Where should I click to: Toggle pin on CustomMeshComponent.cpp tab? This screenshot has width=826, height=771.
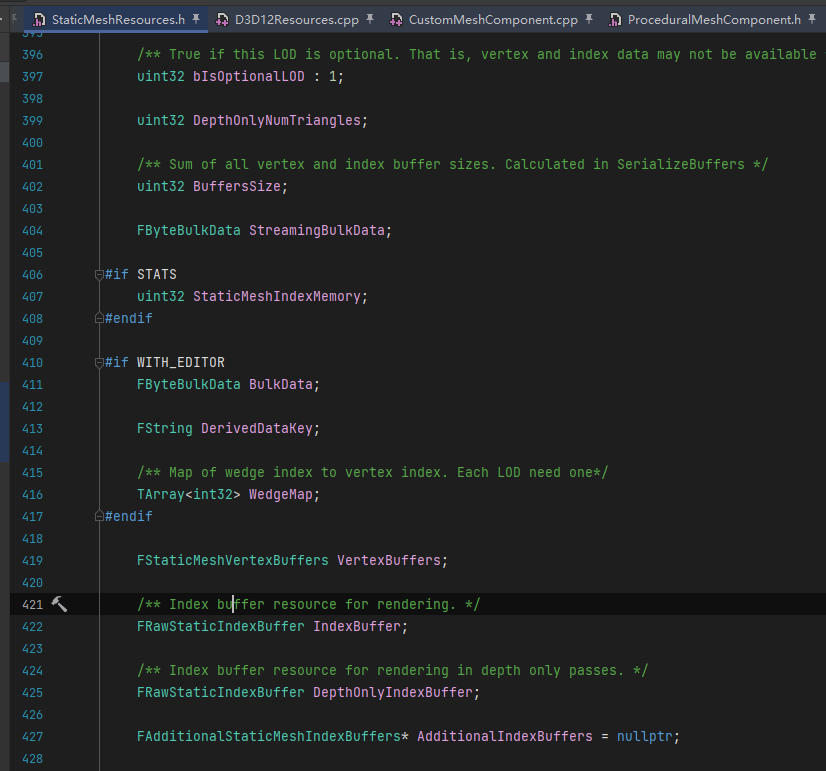tap(589, 19)
